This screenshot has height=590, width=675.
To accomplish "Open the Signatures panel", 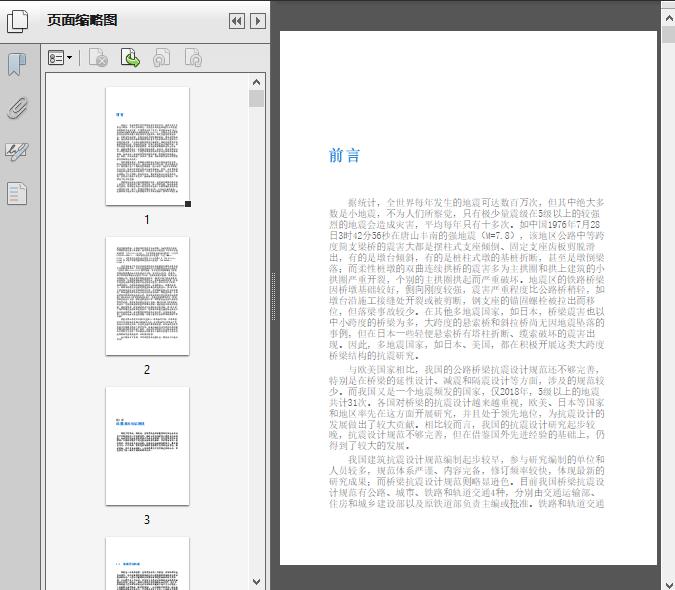I will click(x=17, y=151).
